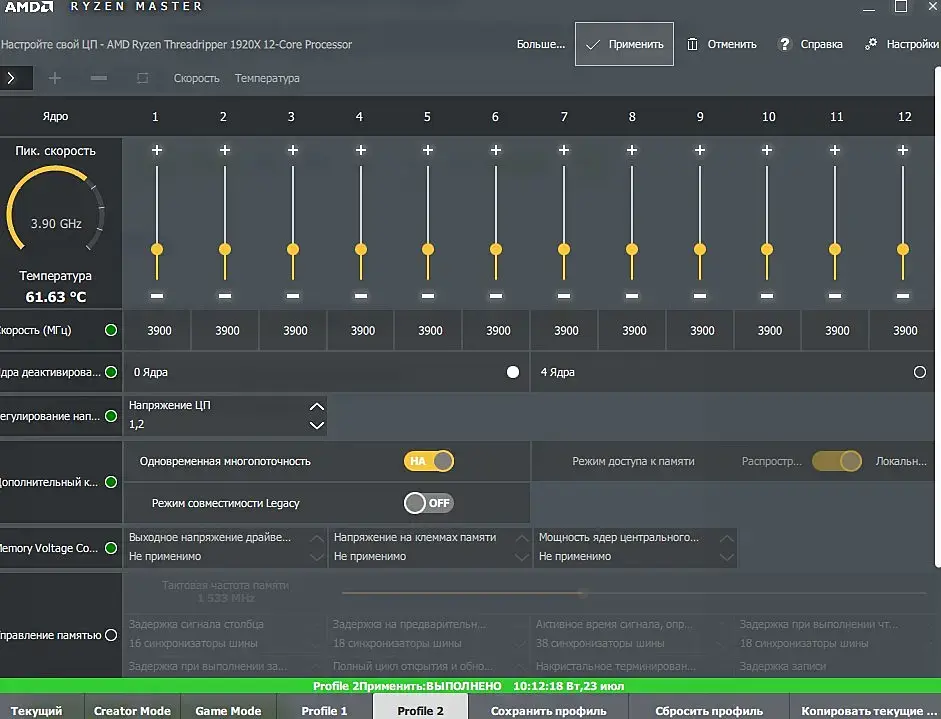
Task: Decrease Напряжение ЦП with down chevron
Action: 317,426
